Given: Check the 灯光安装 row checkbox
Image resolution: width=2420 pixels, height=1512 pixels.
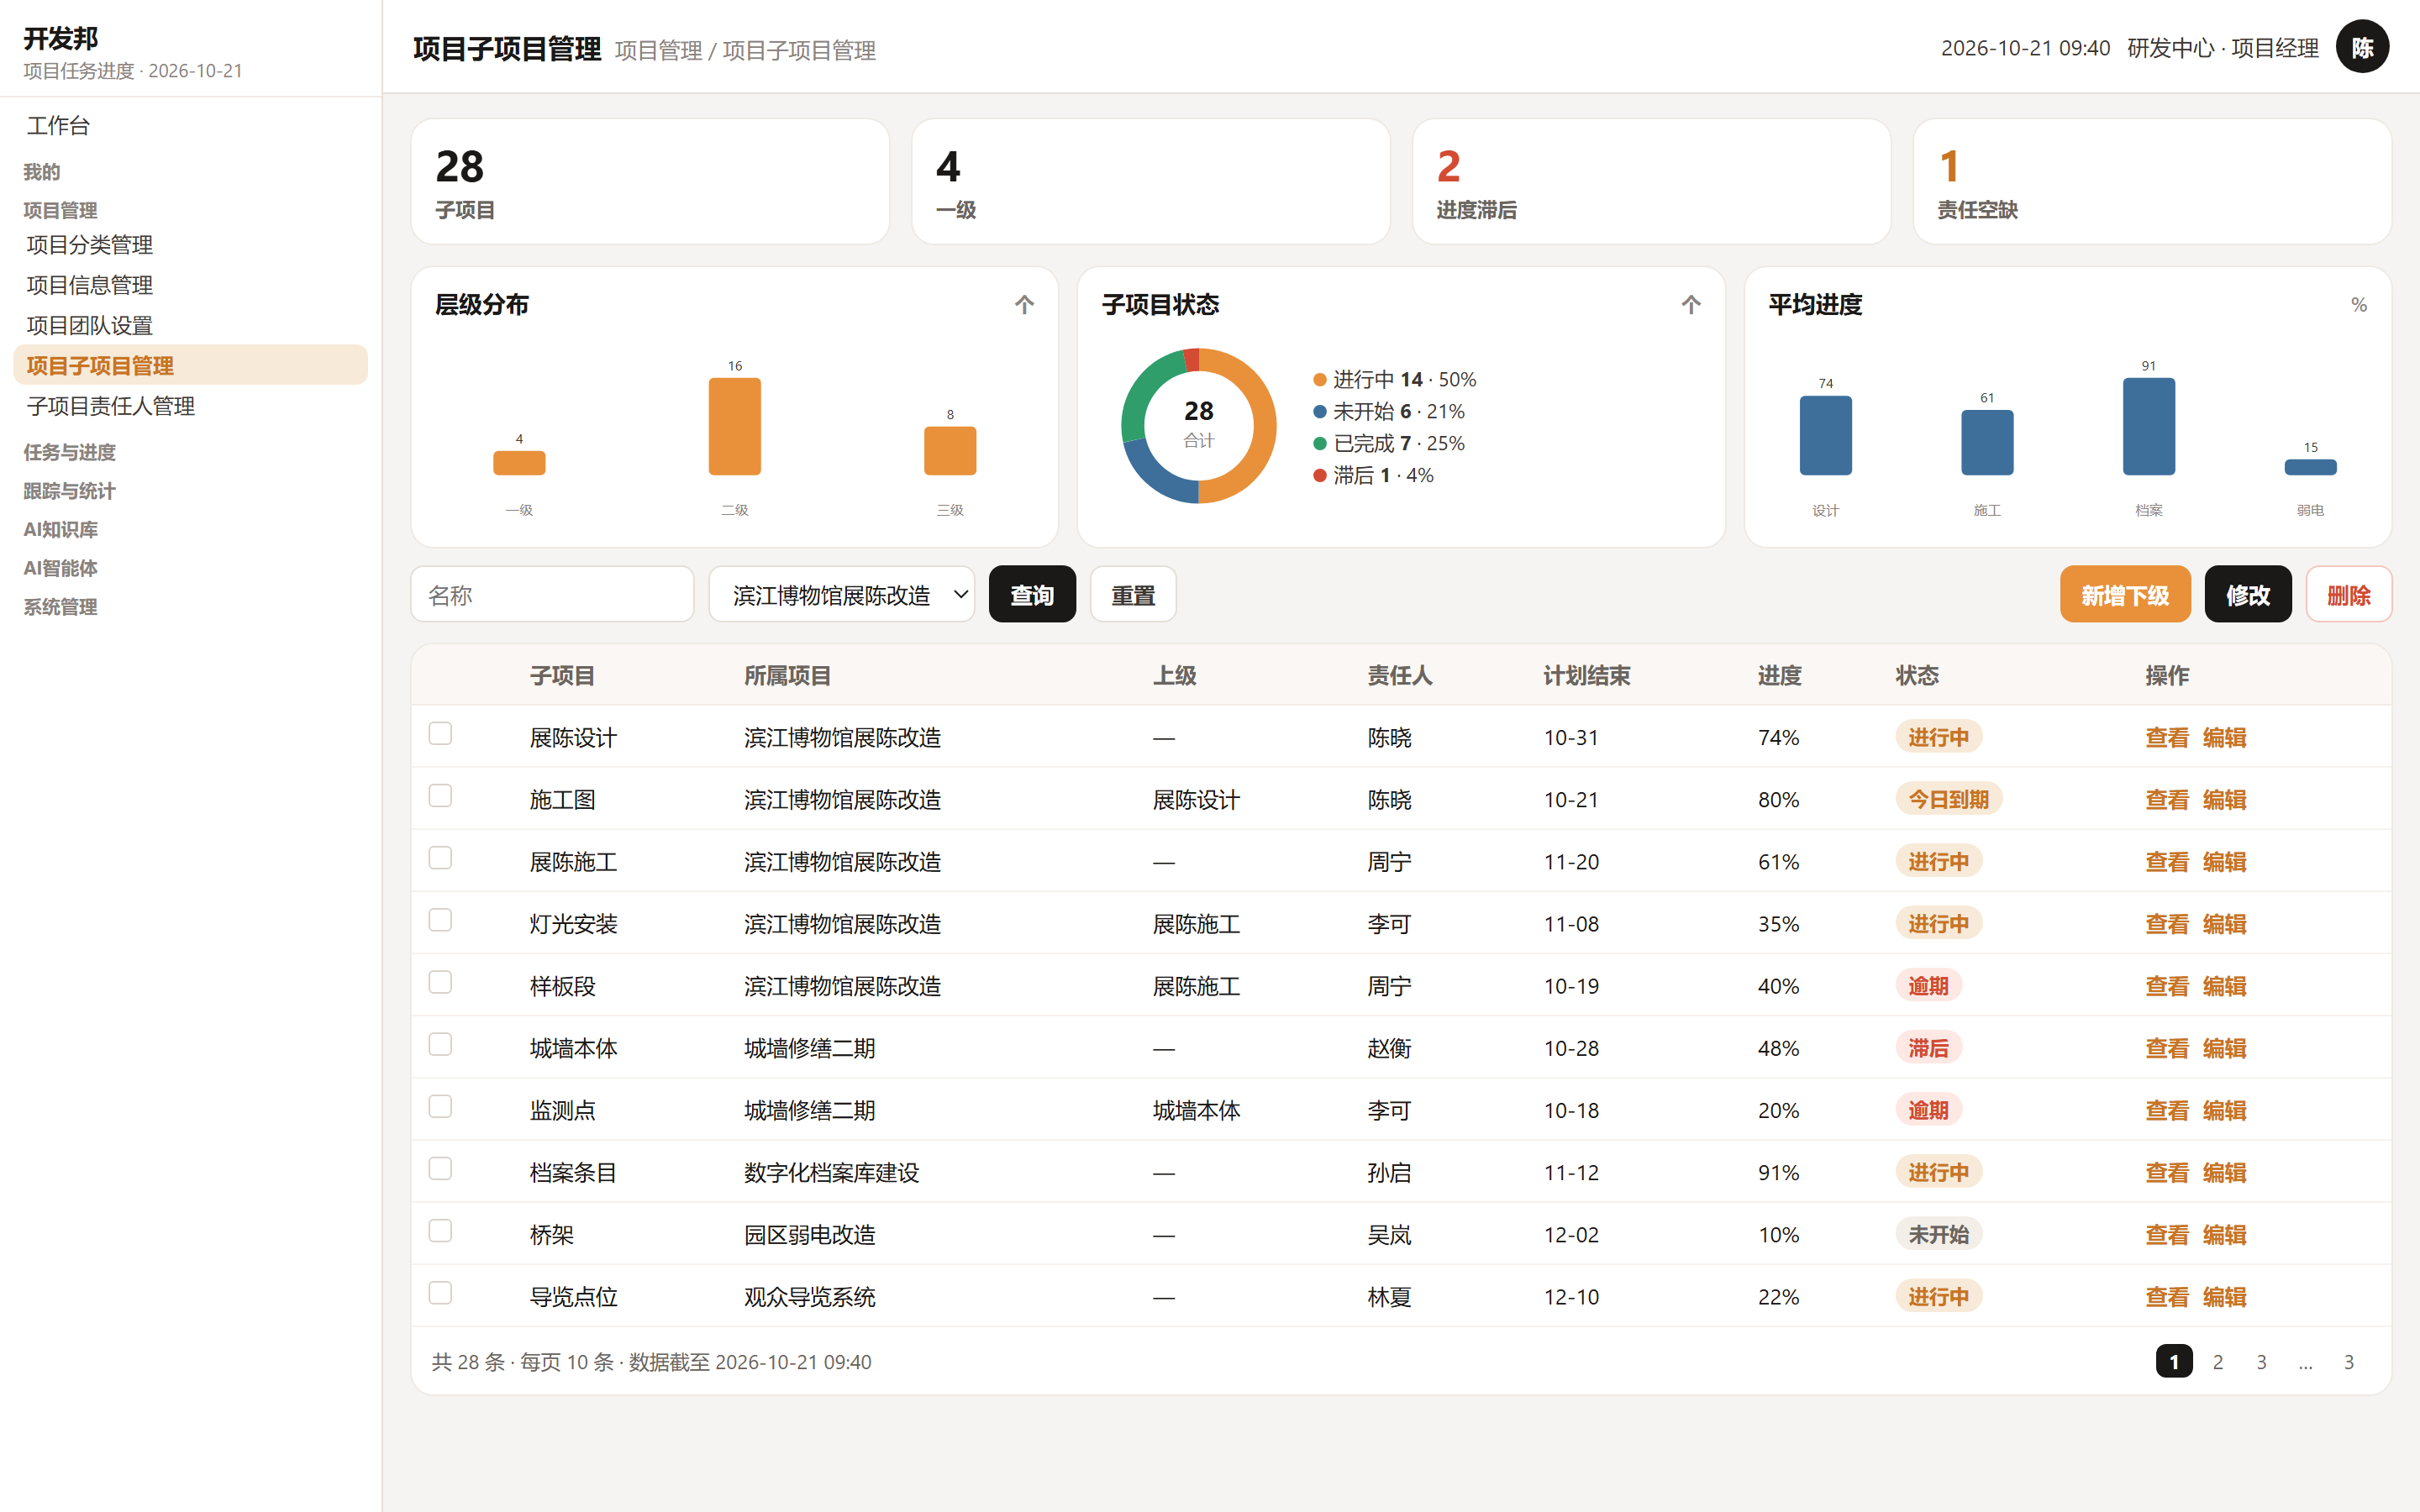Looking at the screenshot, I should (x=440, y=919).
